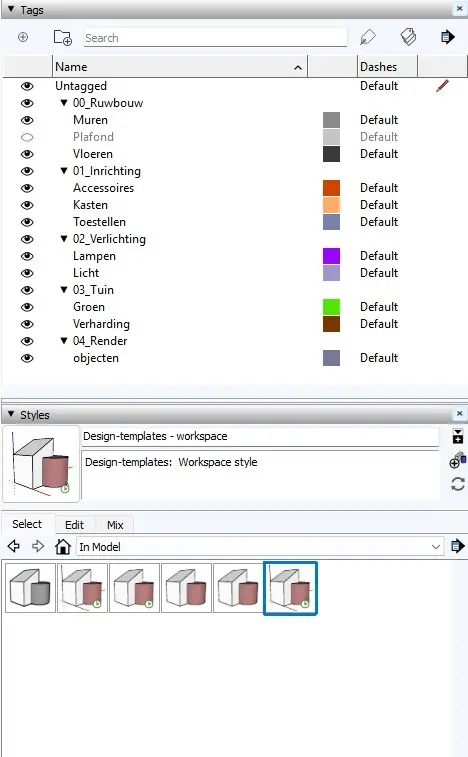This screenshot has width=468, height=757.
Task: Select the first gray style thumbnail
Action: tap(30, 588)
